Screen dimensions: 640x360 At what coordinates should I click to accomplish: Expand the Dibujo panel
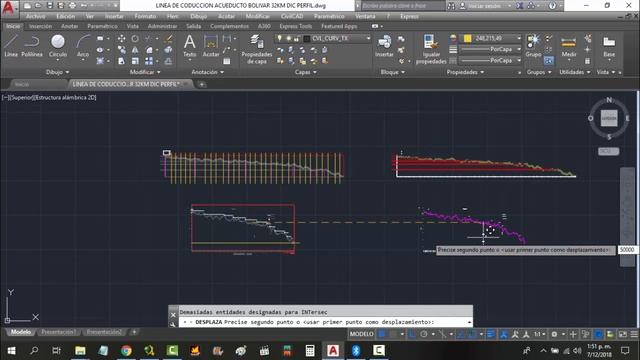[x=57, y=72]
